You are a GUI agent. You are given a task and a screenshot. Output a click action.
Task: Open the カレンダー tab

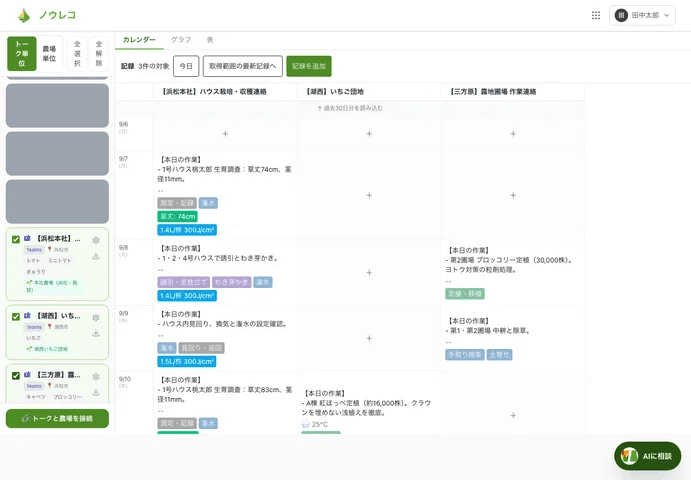click(139, 40)
